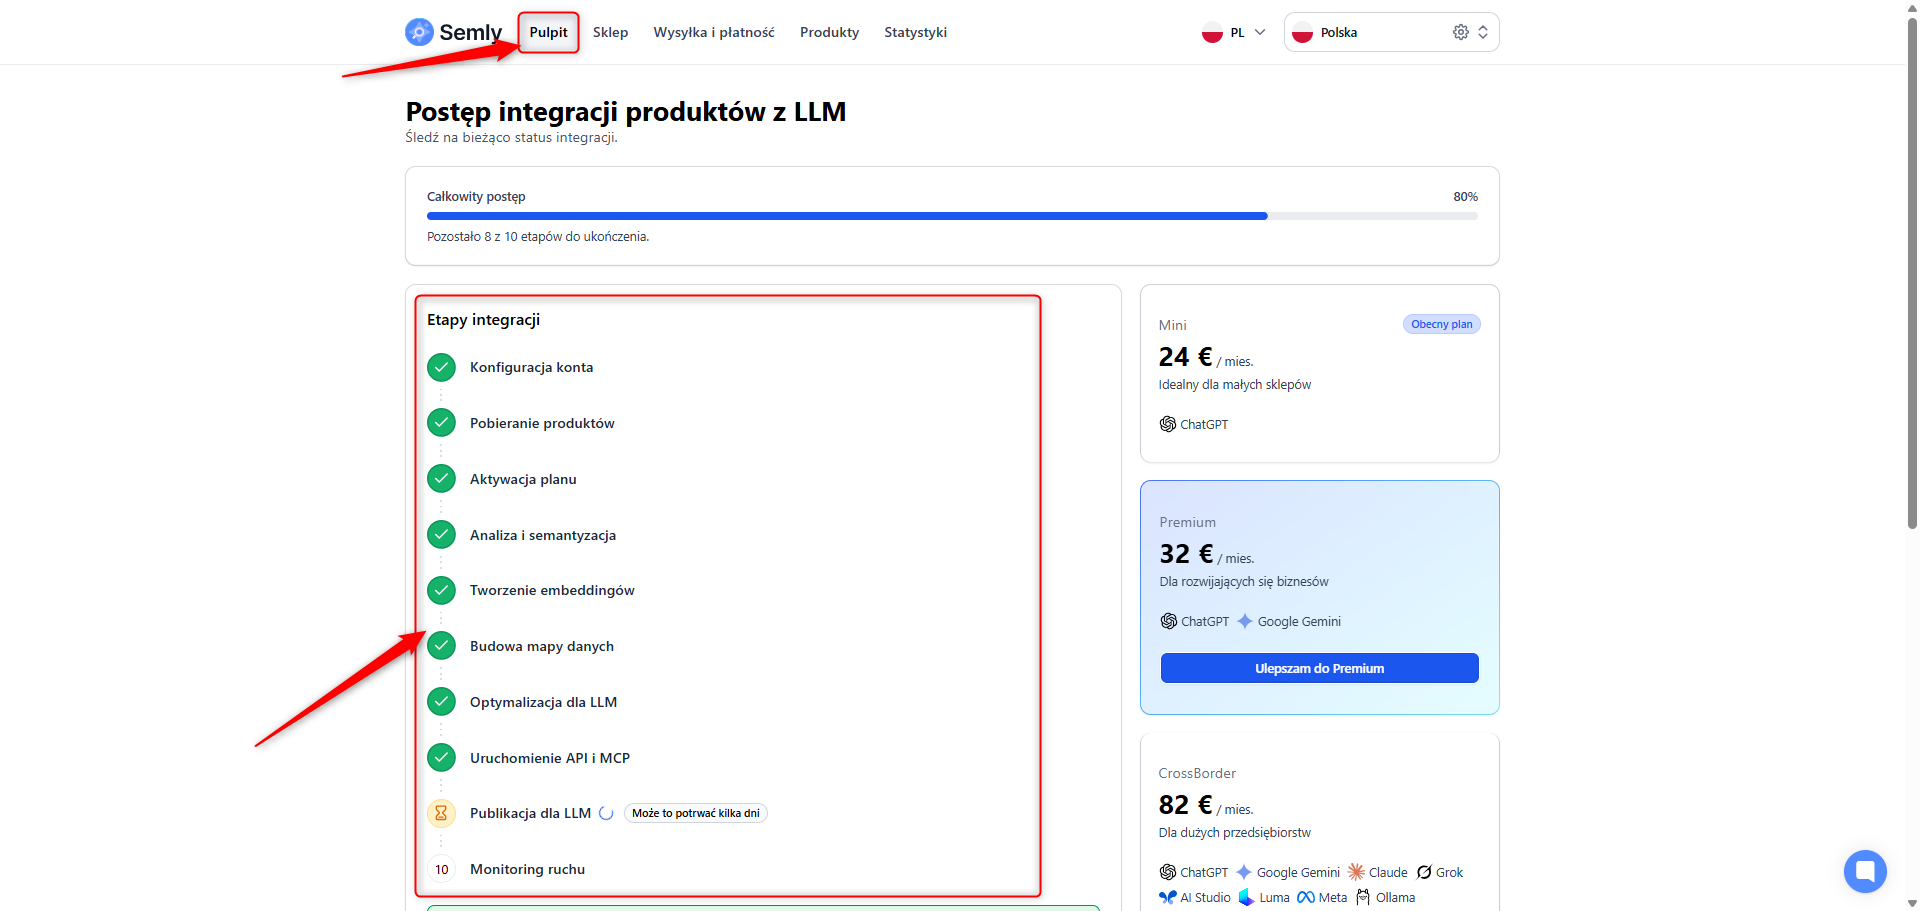Click the Obecny plan badge
The width and height of the screenshot is (1920, 911).
1441,324
